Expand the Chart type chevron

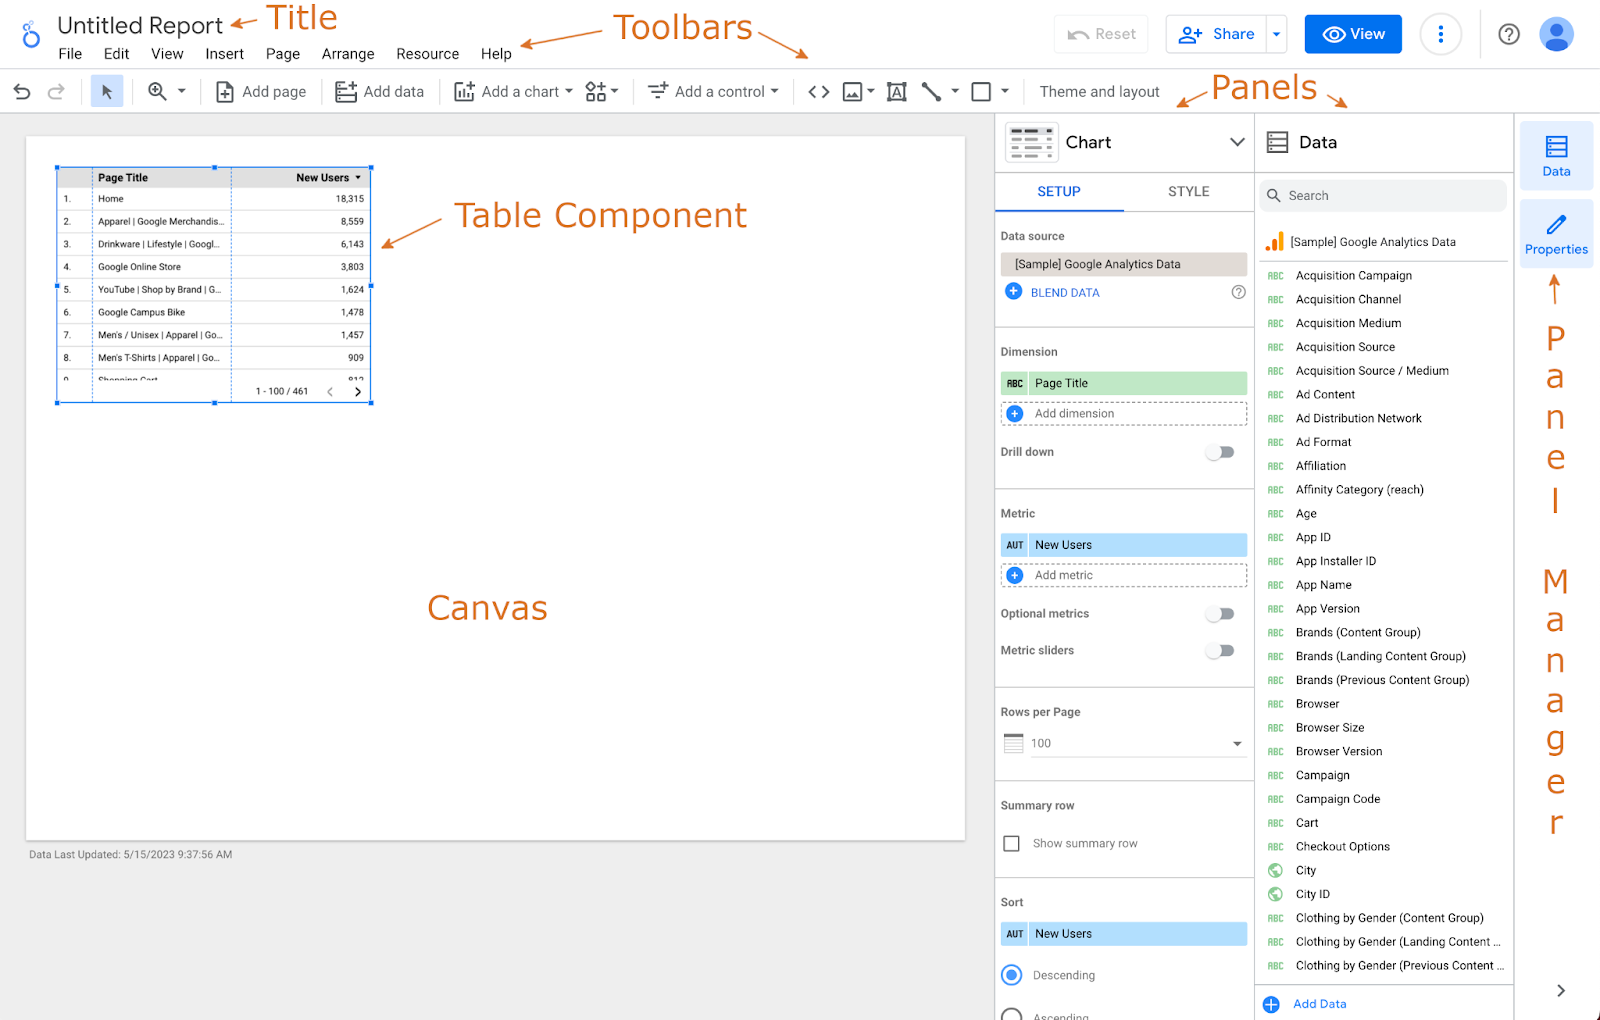click(1237, 142)
